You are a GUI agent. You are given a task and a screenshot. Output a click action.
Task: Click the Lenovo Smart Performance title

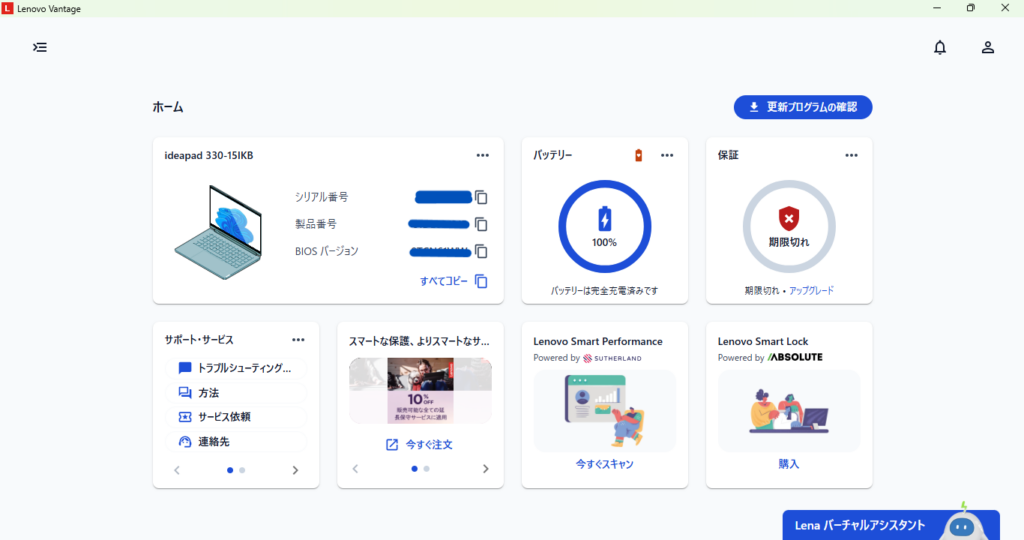598,341
